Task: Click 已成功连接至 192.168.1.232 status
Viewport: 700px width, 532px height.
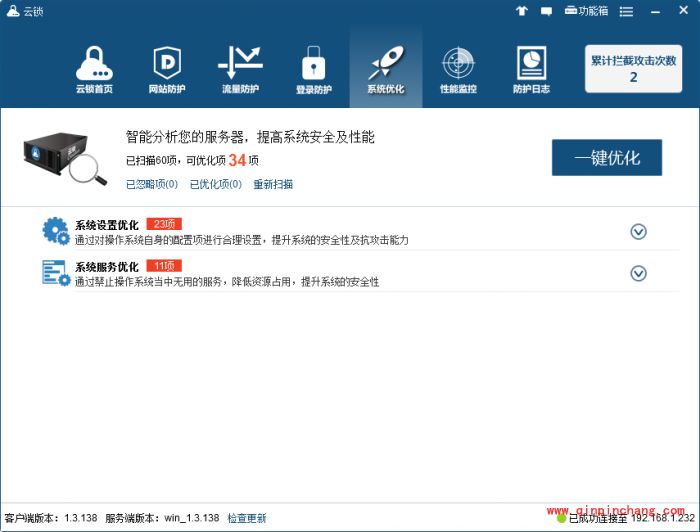Action: click(x=632, y=518)
